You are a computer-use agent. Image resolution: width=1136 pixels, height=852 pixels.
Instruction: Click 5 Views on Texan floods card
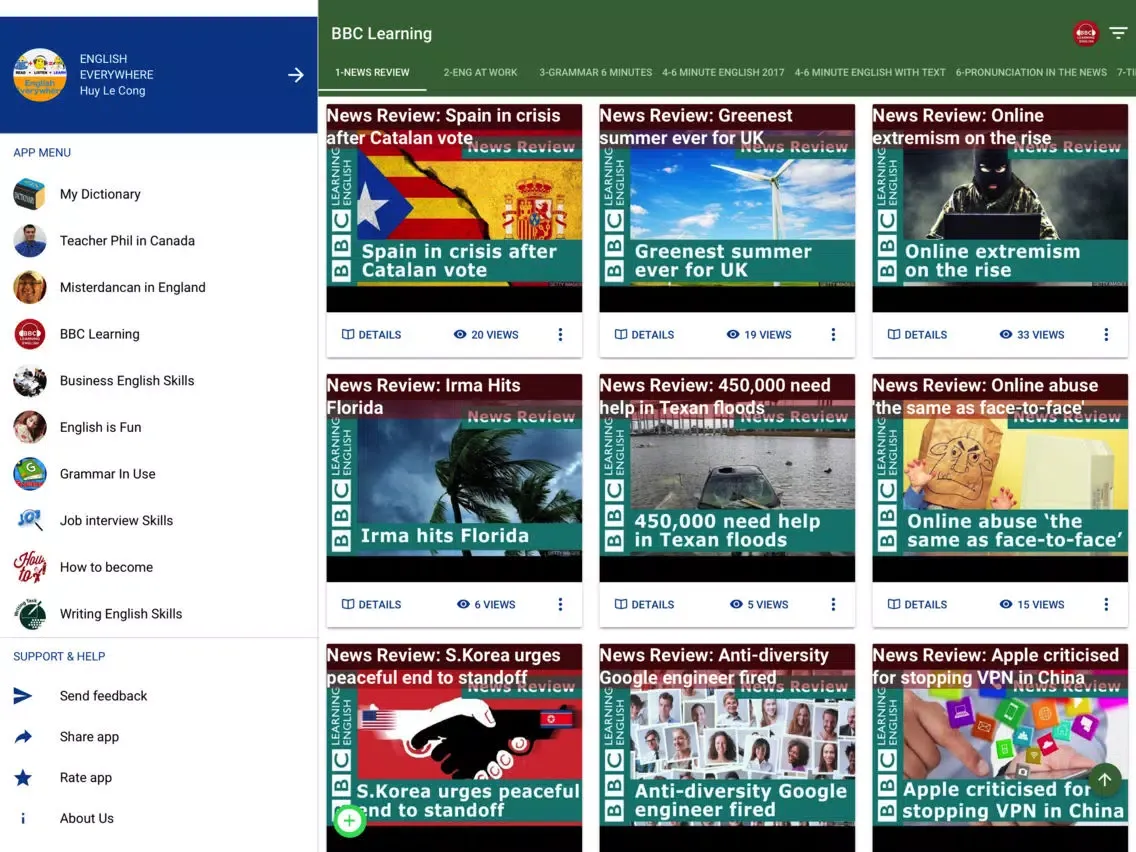pos(759,604)
